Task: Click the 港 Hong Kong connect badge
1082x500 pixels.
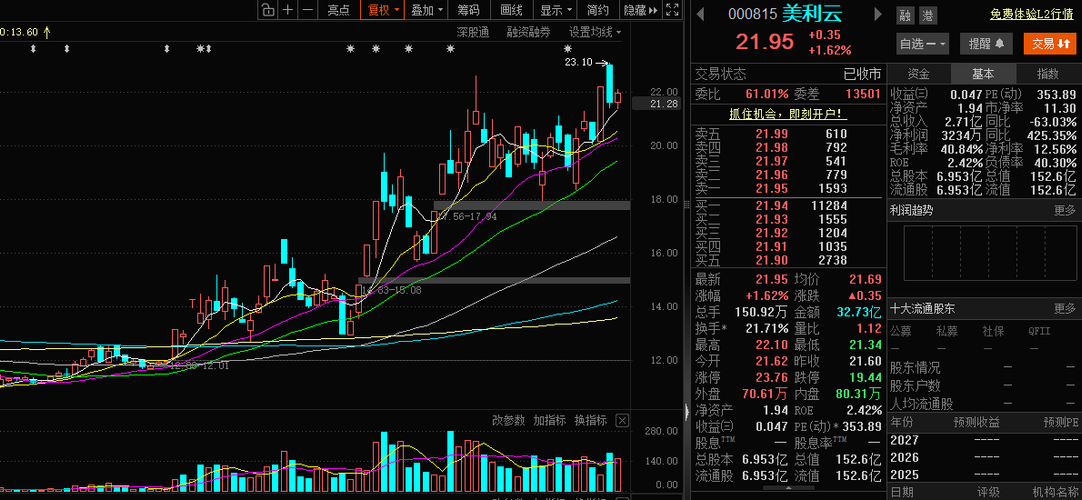Action: pyautogui.click(x=928, y=14)
